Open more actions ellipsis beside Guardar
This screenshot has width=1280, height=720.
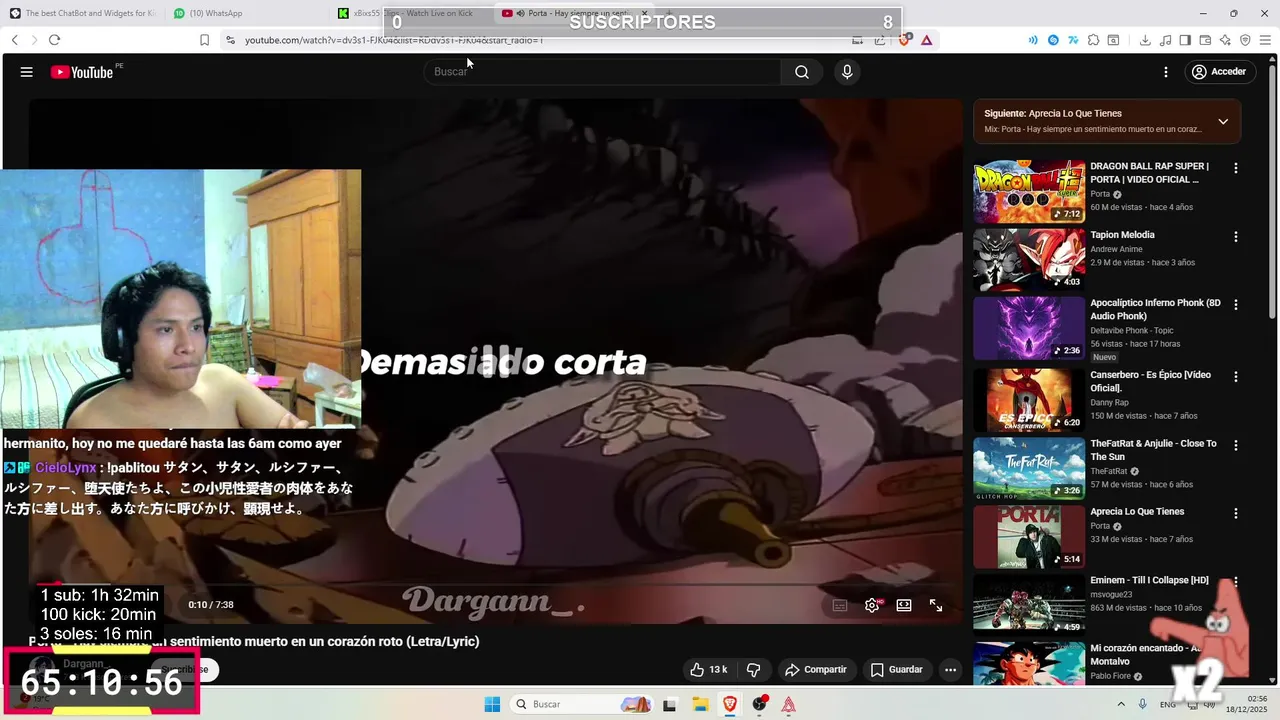(951, 669)
